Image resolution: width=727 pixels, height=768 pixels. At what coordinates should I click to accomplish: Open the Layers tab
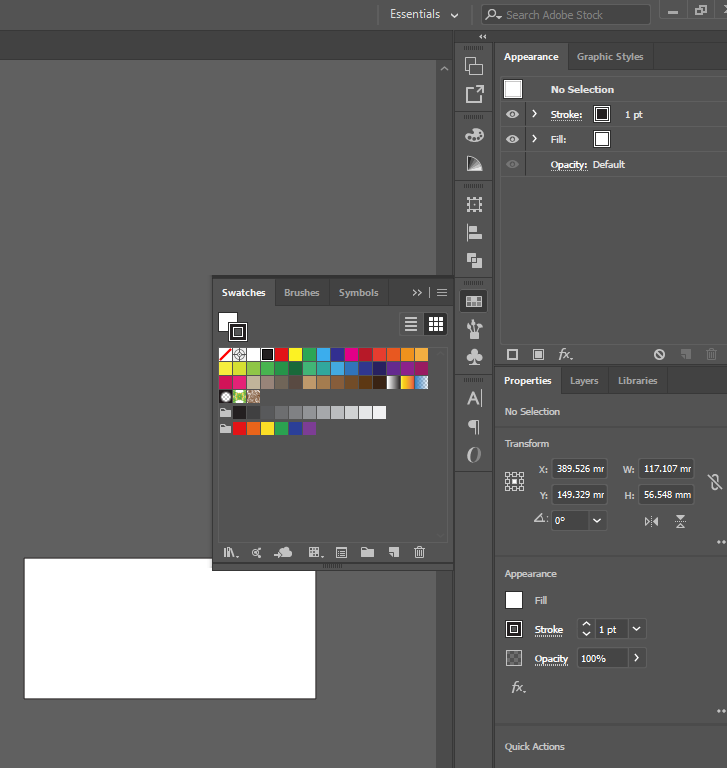click(x=584, y=381)
